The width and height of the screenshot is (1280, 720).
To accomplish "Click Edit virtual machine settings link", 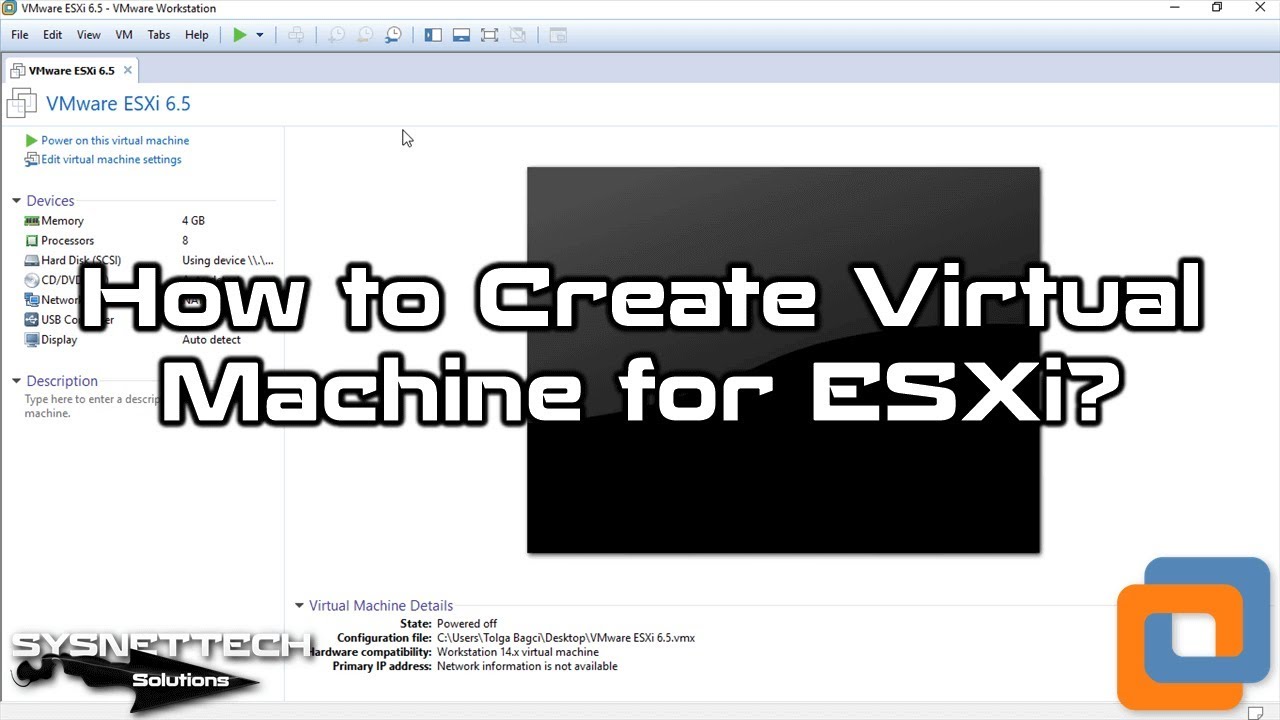I will [x=111, y=160].
